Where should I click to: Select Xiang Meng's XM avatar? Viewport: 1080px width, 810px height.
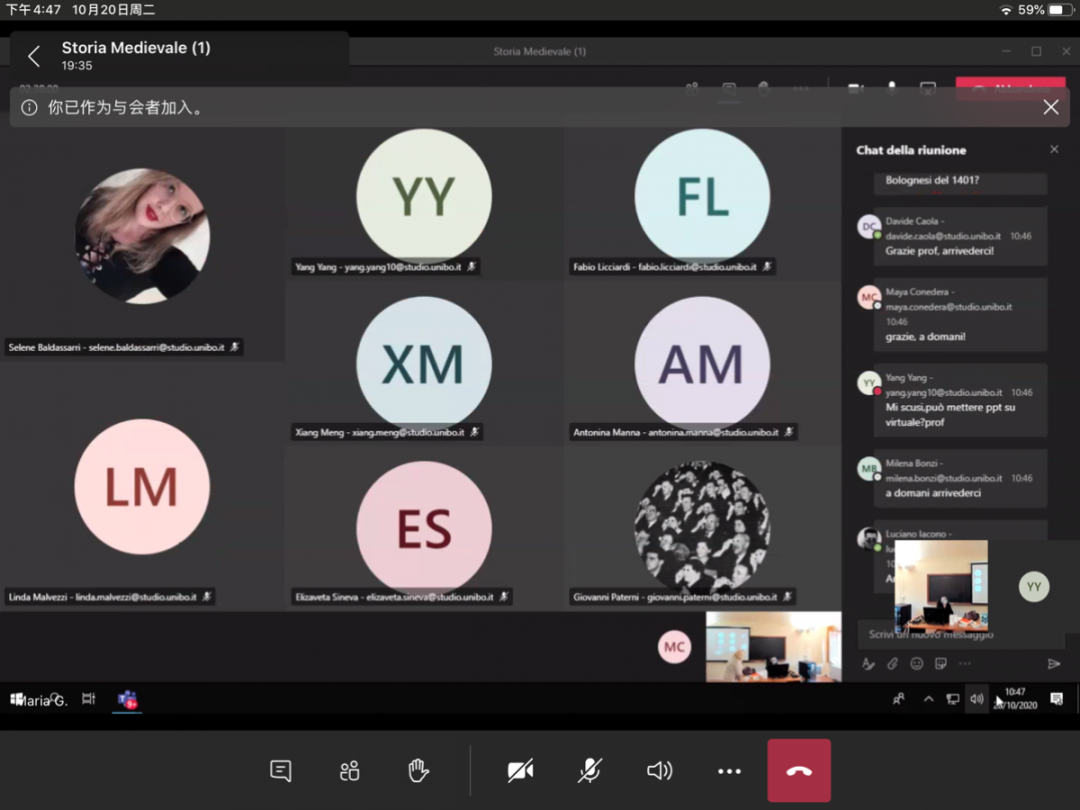pyautogui.click(x=424, y=364)
